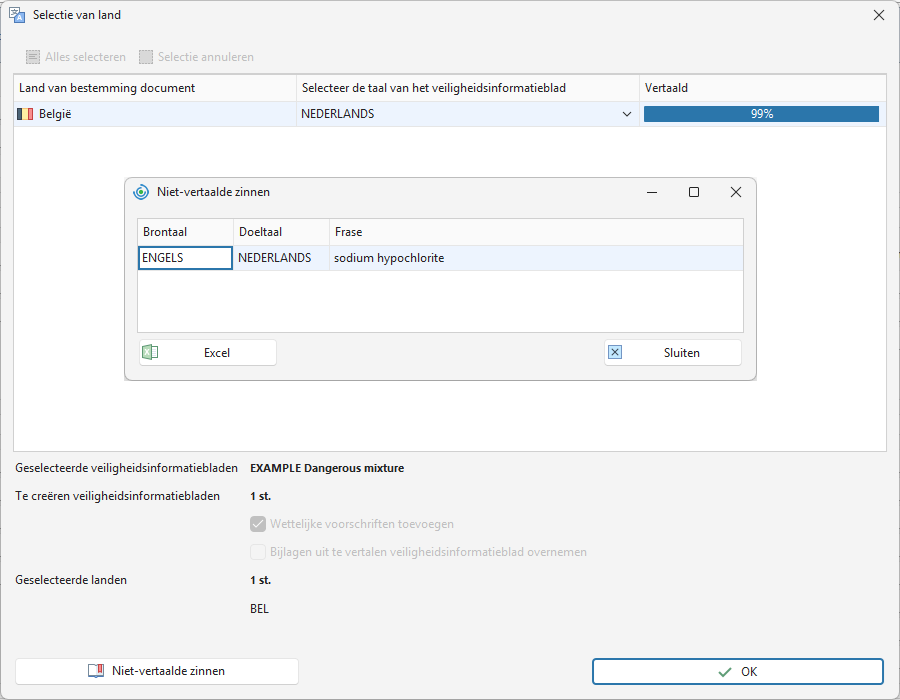Close the Niet-vertaalde zinnen dialog with X

(x=736, y=192)
